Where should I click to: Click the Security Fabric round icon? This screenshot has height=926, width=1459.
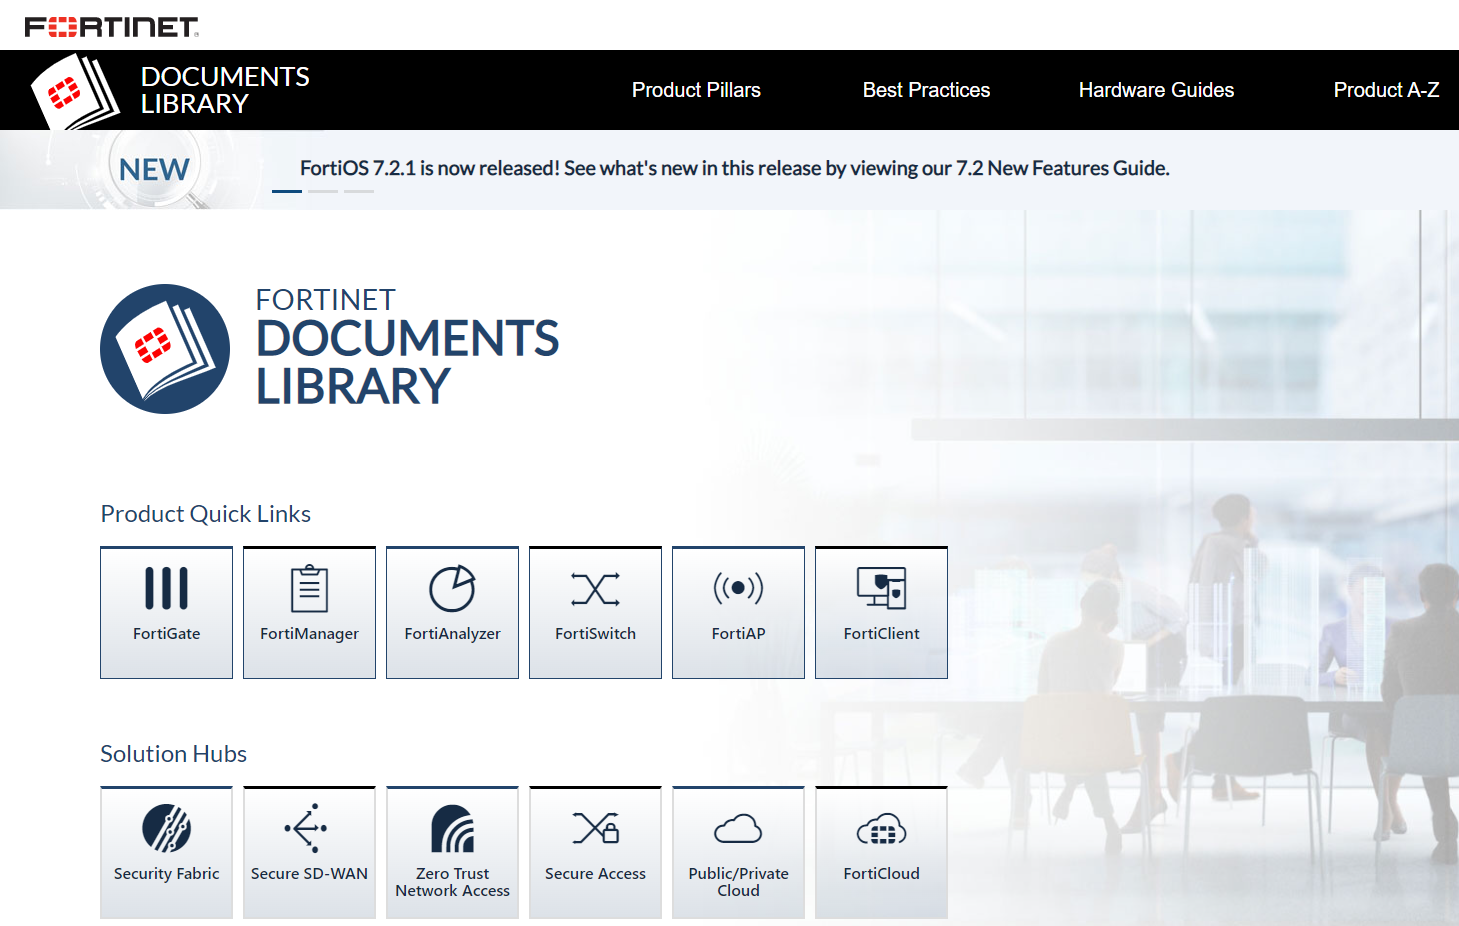[x=166, y=828]
